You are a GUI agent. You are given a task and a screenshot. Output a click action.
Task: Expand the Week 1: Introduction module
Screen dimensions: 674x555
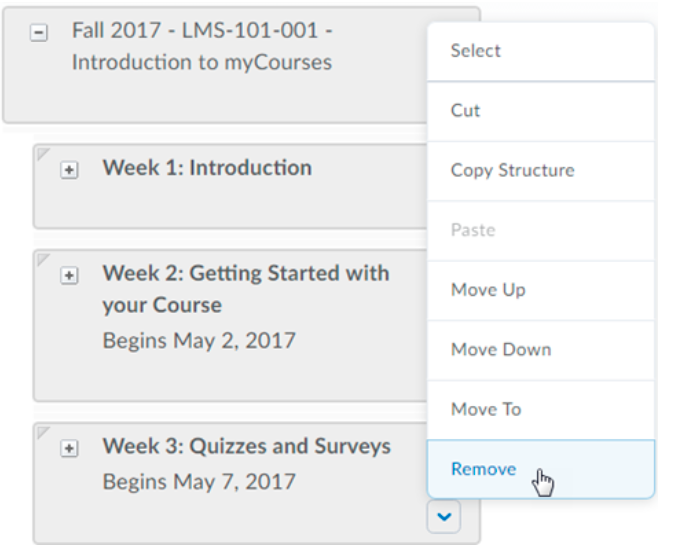point(69,170)
